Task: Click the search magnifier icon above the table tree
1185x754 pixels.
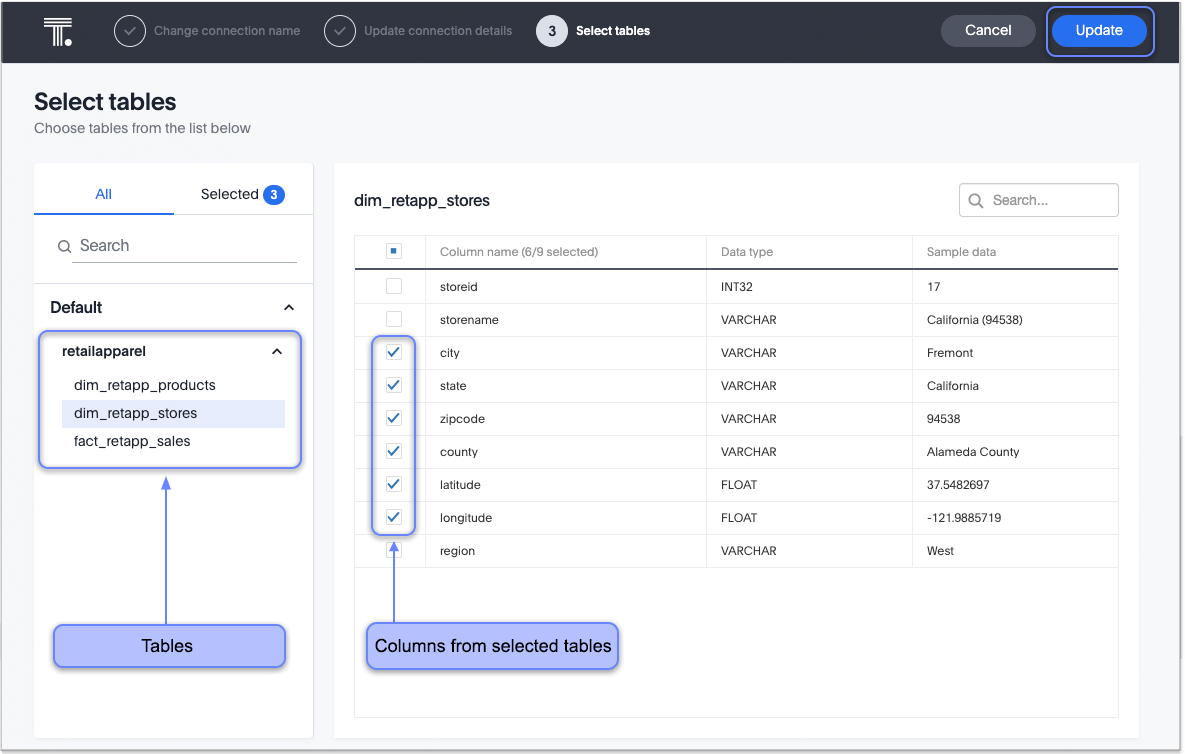Action: 64,246
